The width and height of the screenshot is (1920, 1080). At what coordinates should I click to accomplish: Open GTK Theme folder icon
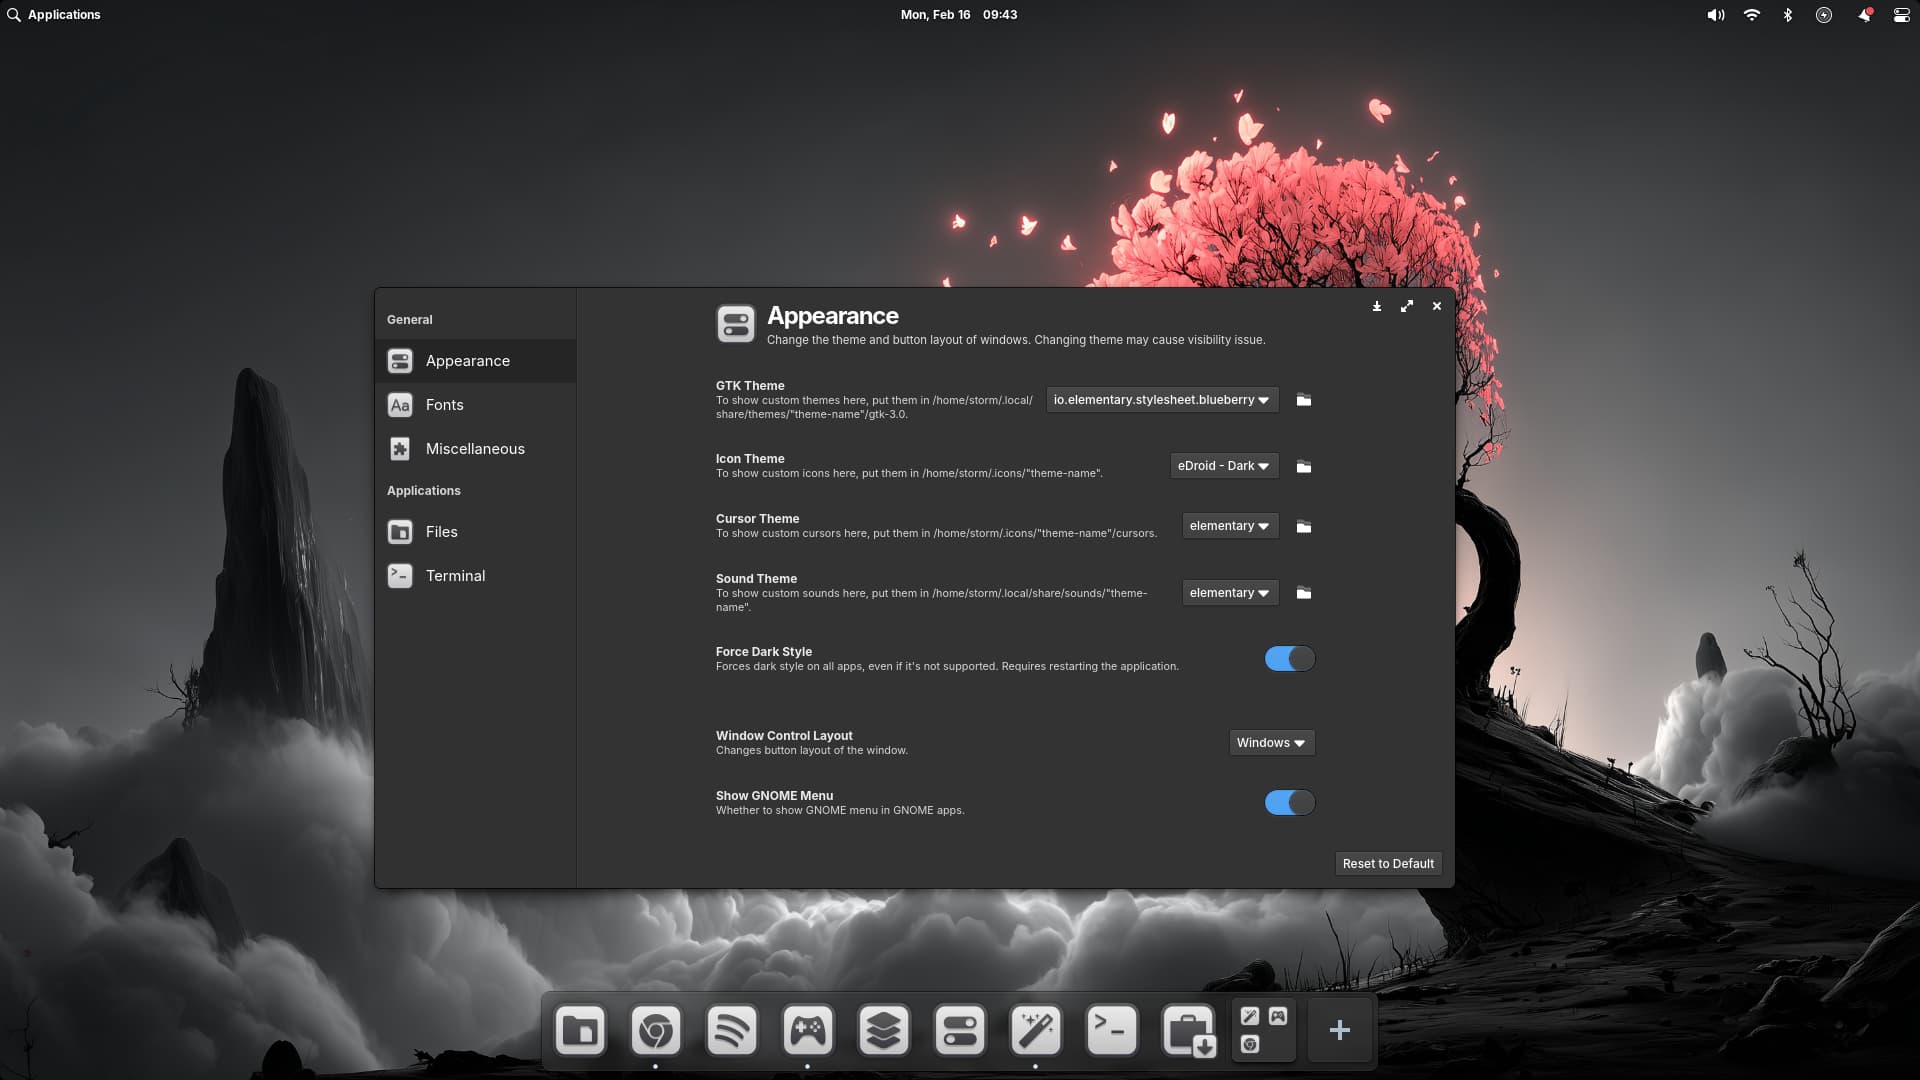[1303, 400]
